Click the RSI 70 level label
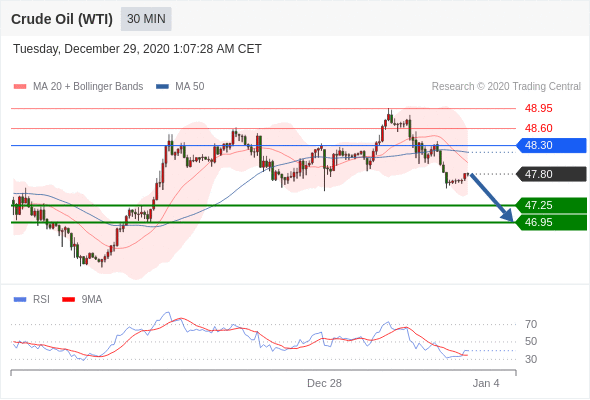This screenshot has height=400, width=590. point(531,324)
